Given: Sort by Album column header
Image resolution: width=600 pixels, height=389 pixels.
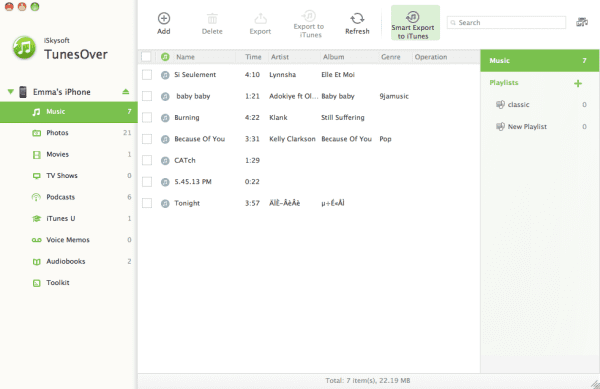Looking at the screenshot, I should pos(333,57).
